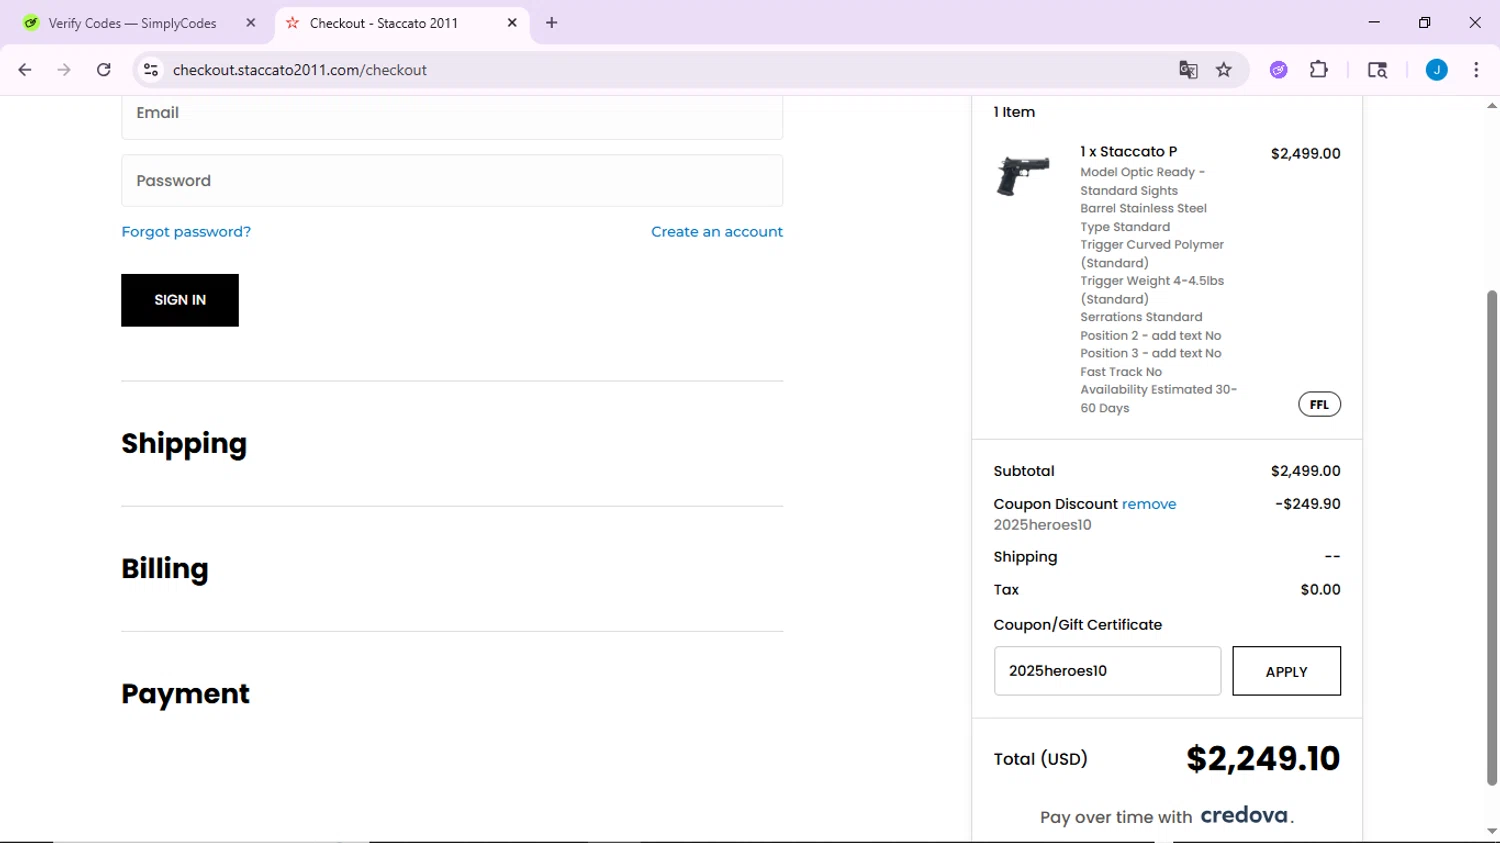
Task: Click the coupon code input field
Action: click(x=1107, y=671)
